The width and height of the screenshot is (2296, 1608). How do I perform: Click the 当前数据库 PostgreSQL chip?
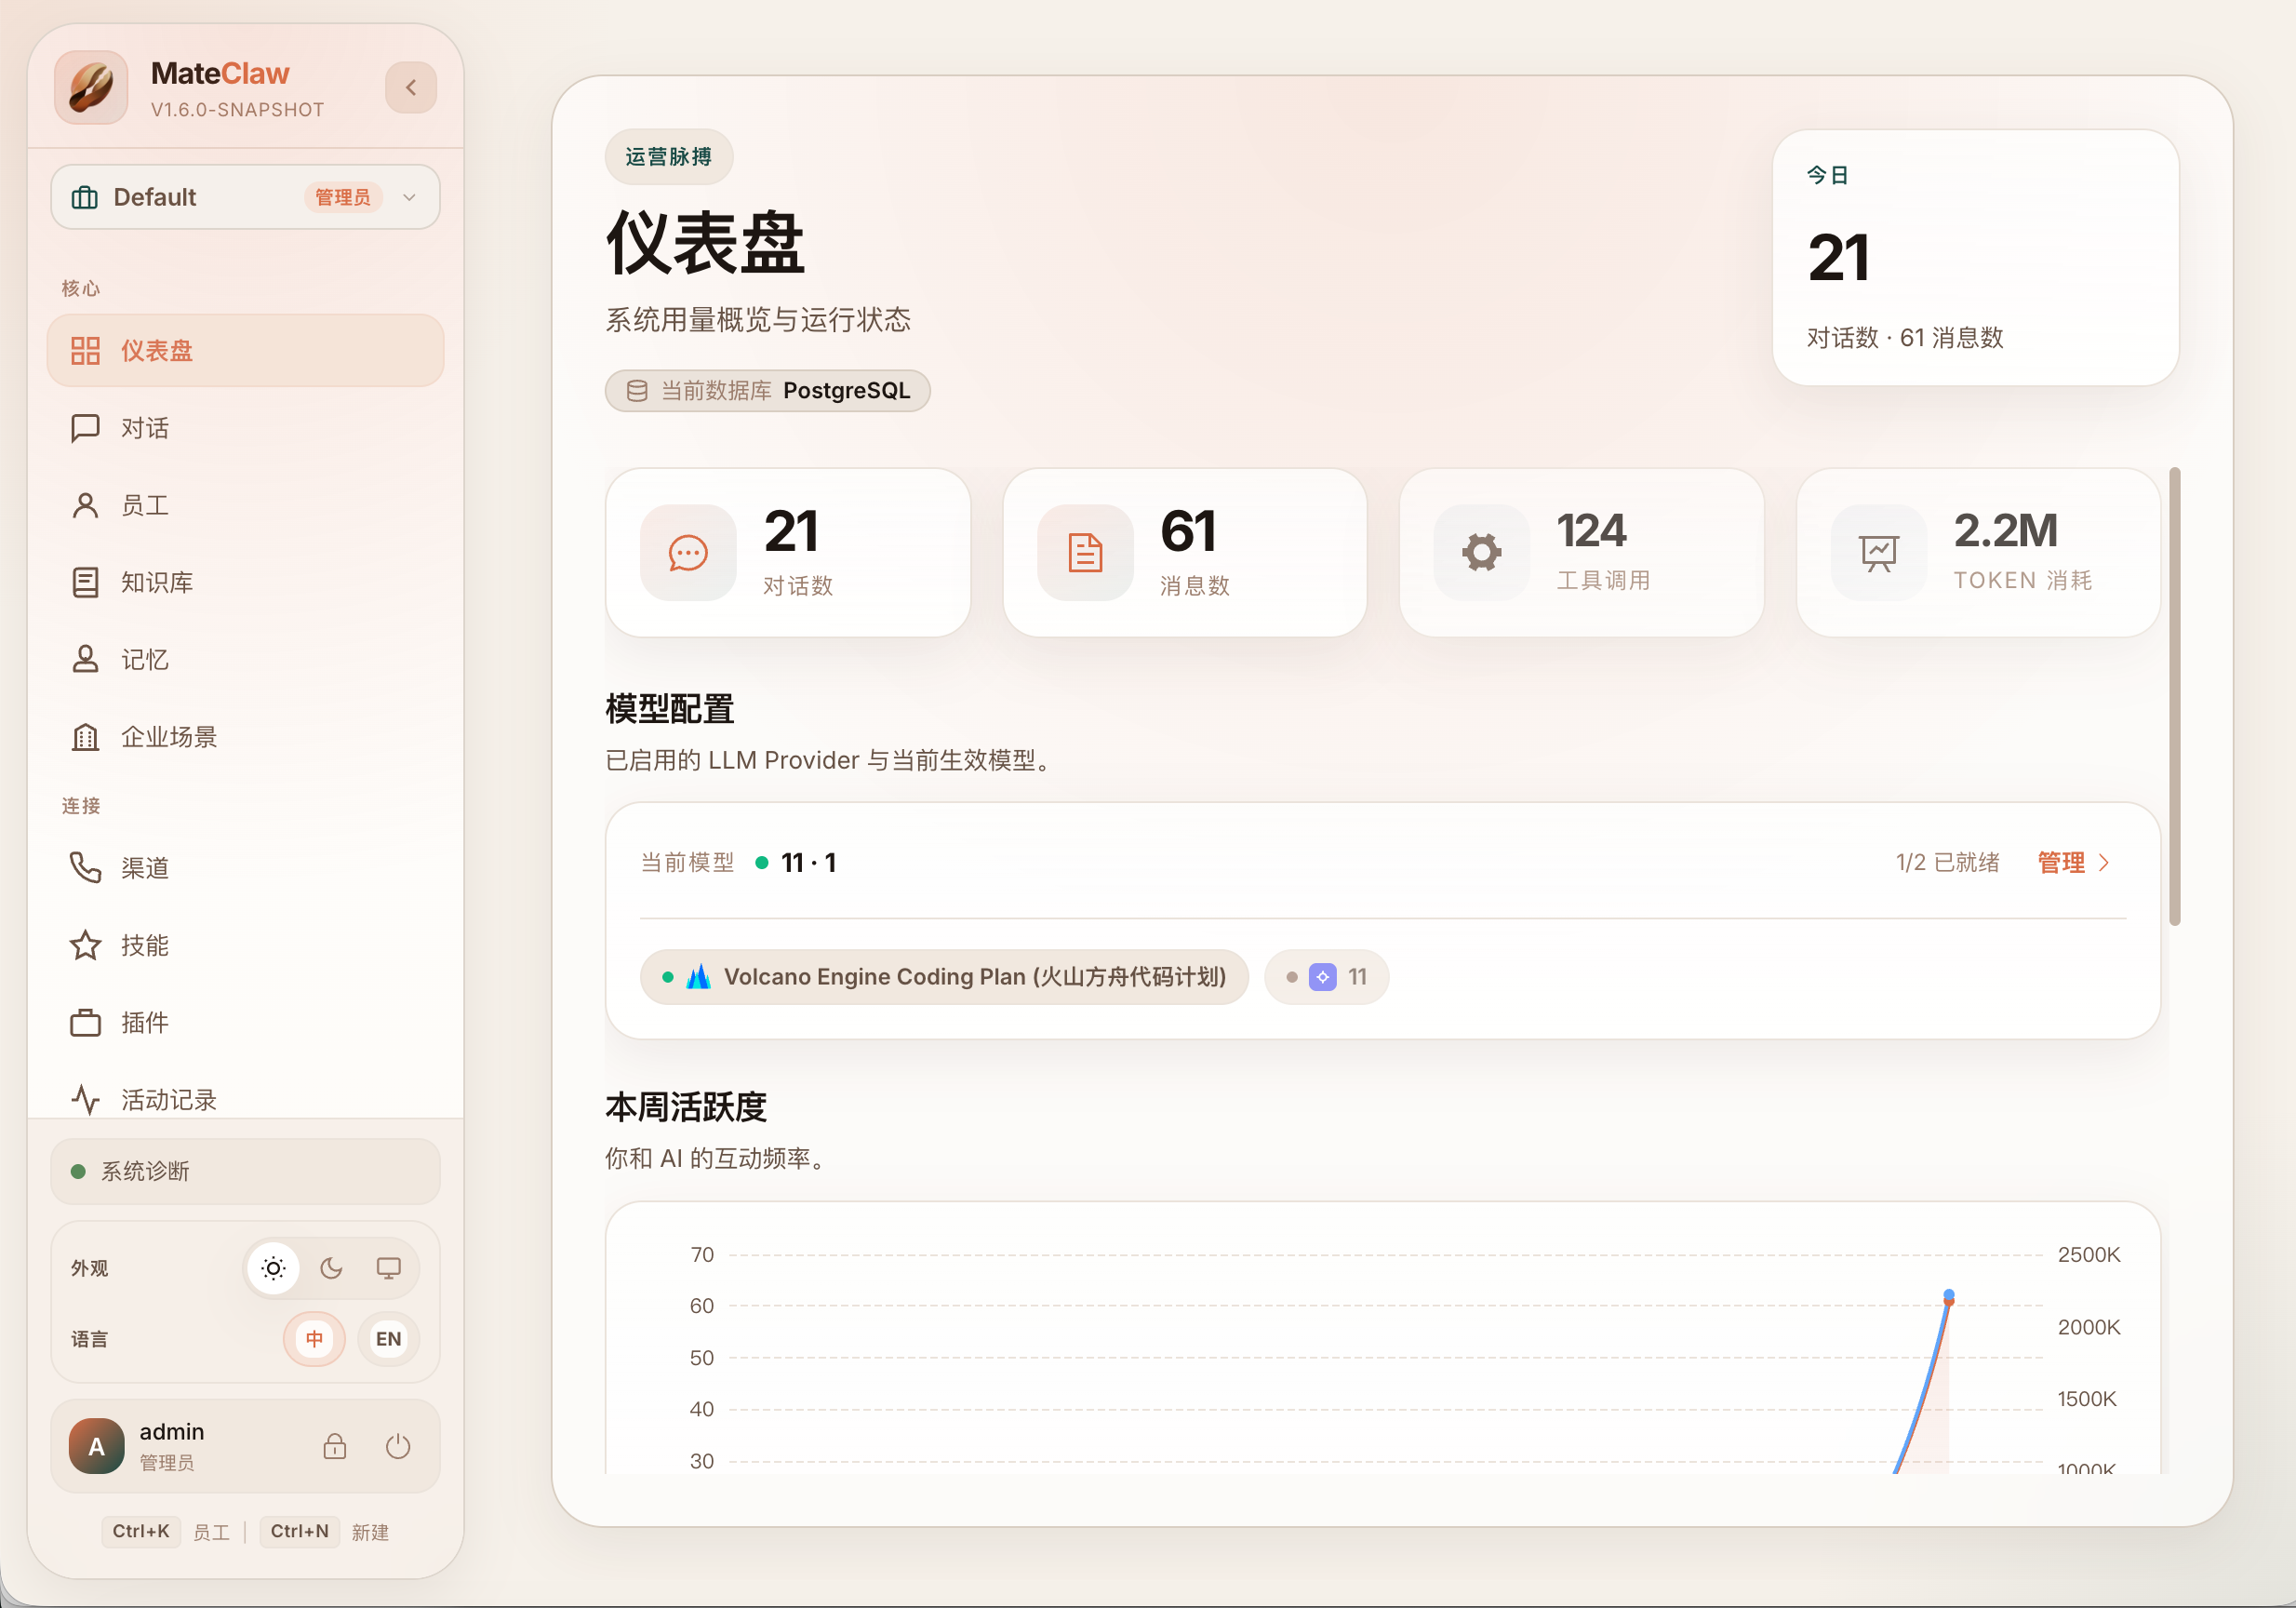[x=768, y=390]
